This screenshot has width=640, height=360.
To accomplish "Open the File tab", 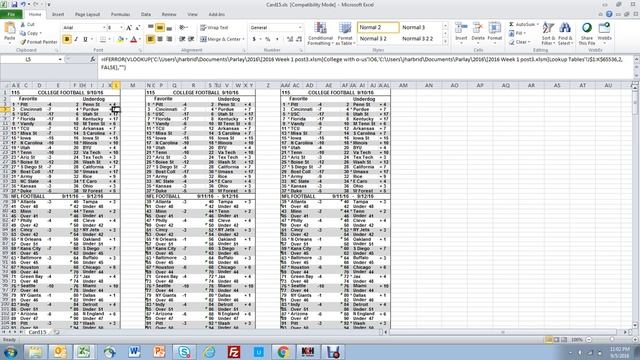I will click(x=11, y=14).
